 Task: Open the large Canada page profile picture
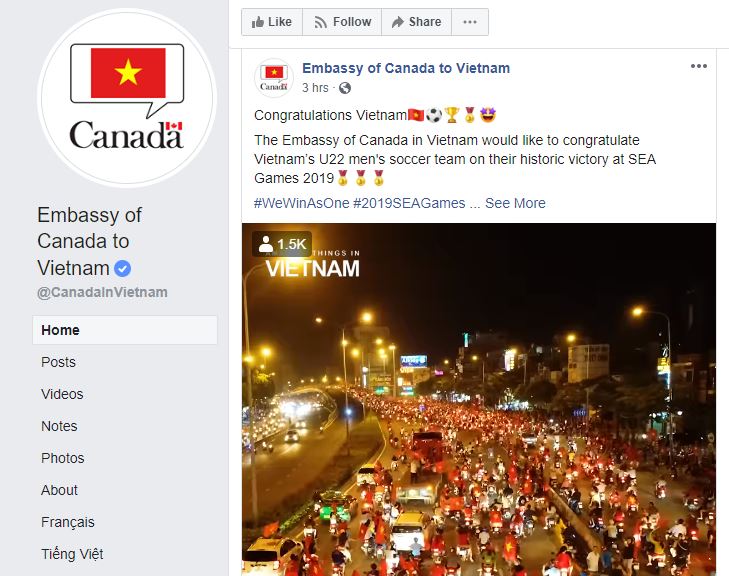pos(127,98)
